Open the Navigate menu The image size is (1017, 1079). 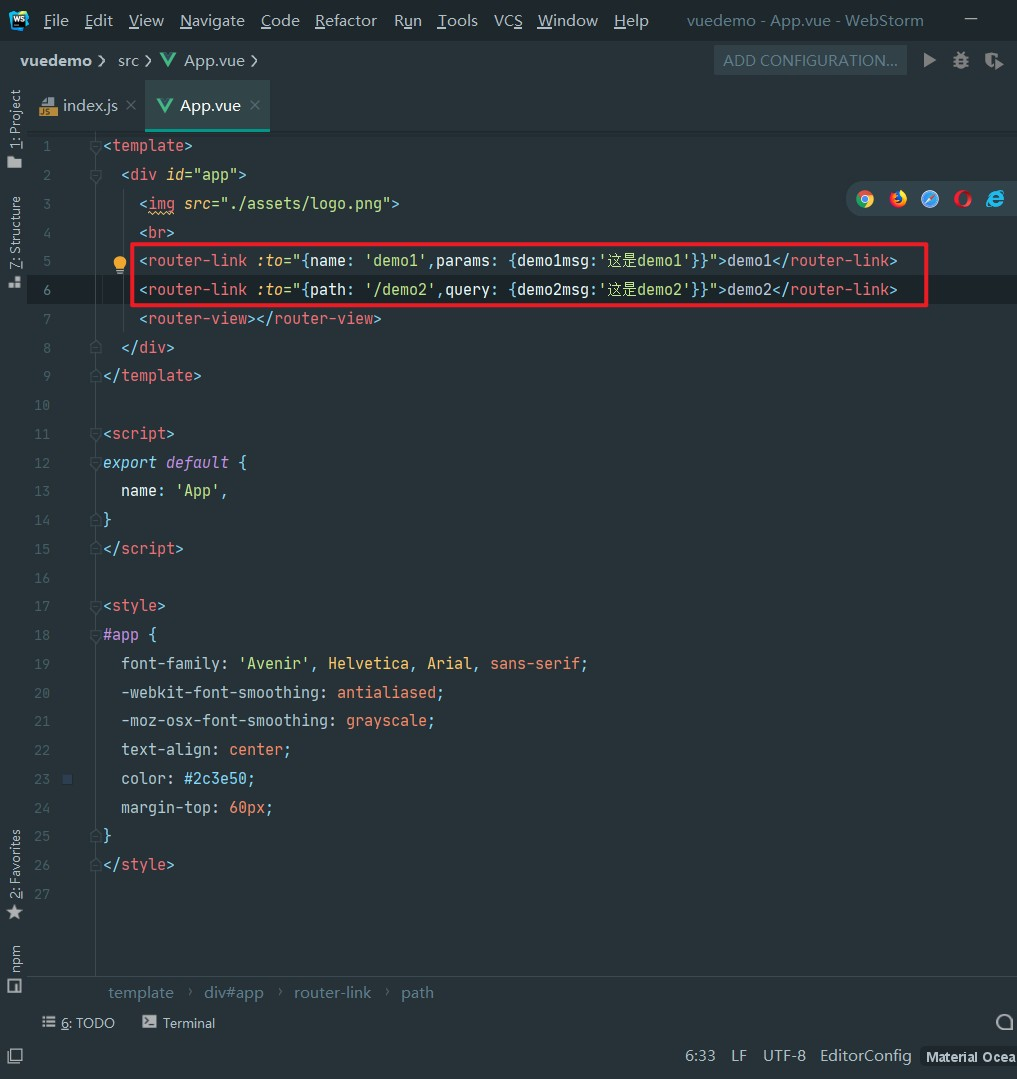click(212, 21)
